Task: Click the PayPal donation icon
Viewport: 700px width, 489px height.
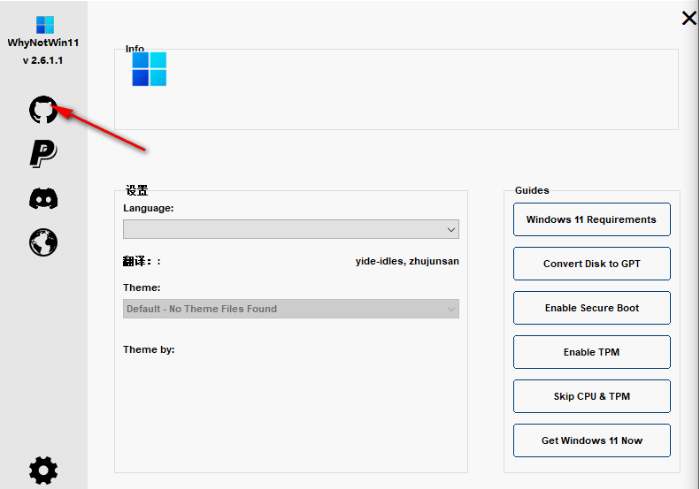Action: coord(43,153)
